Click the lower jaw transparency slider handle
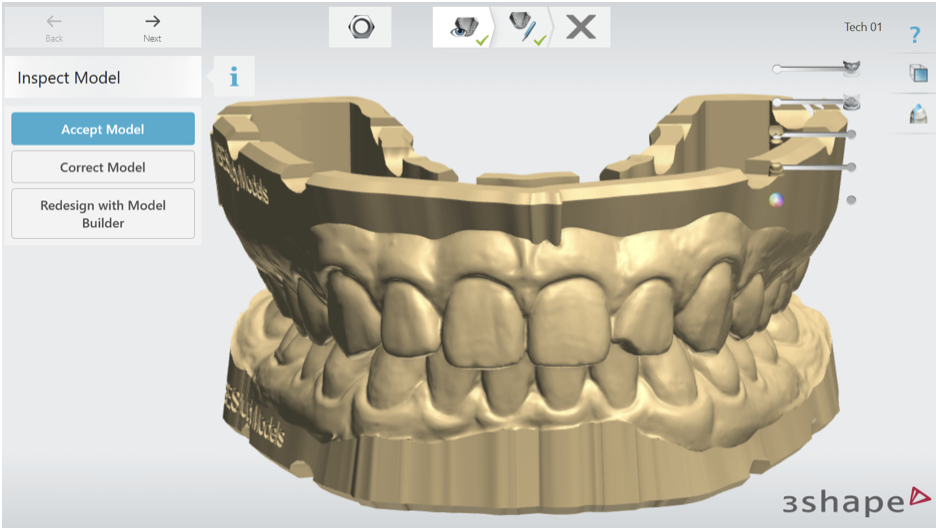The height and width of the screenshot is (530, 936). 777,102
